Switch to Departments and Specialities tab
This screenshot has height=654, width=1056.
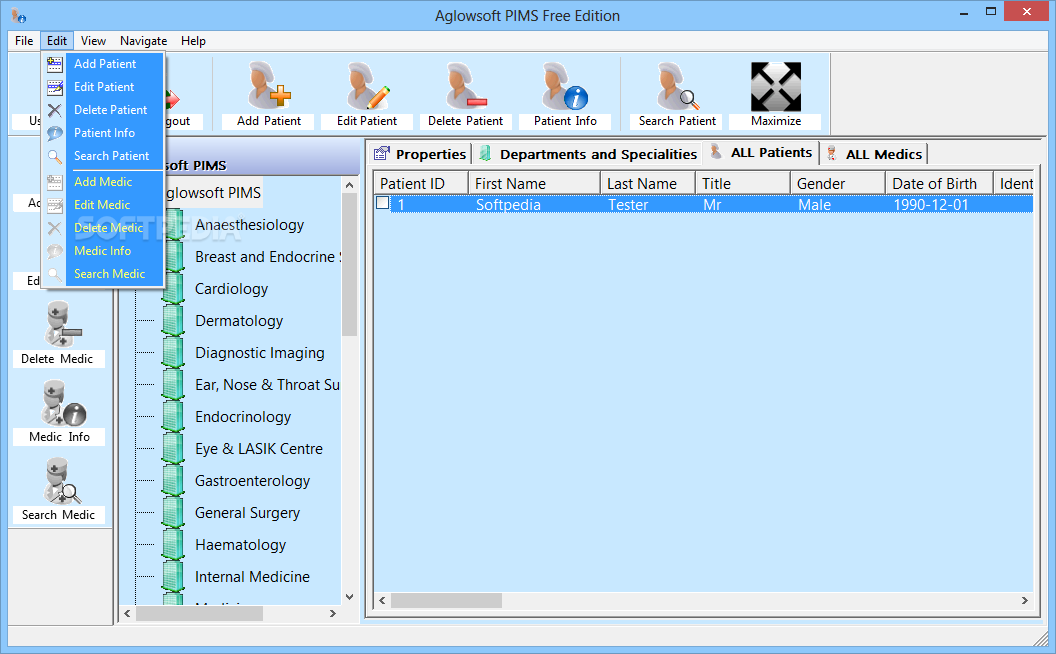(x=589, y=154)
